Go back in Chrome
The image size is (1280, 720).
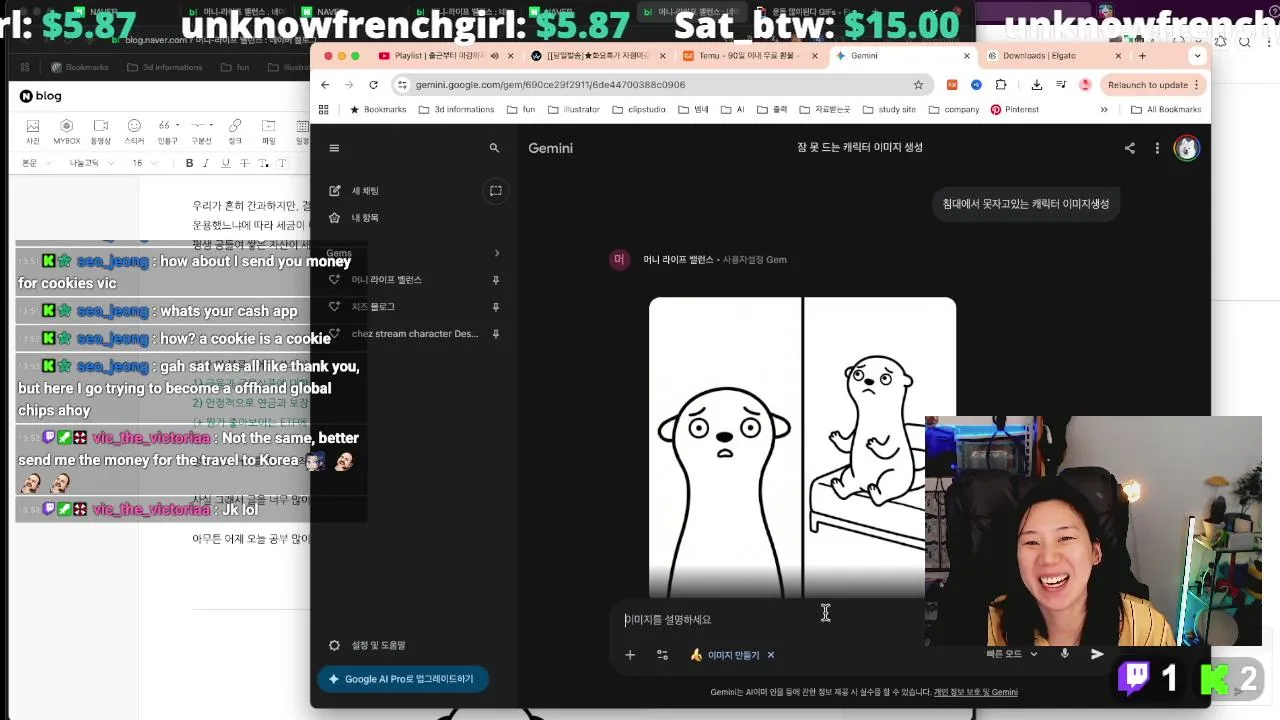326,85
